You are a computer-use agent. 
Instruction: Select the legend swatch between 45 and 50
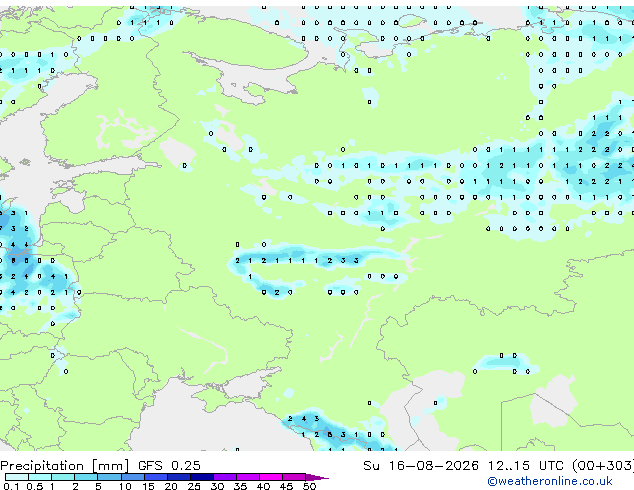click(294, 477)
